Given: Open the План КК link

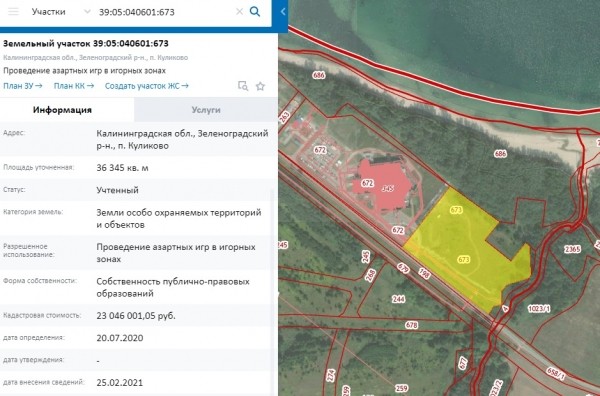Looking at the screenshot, I should click(74, 86).
